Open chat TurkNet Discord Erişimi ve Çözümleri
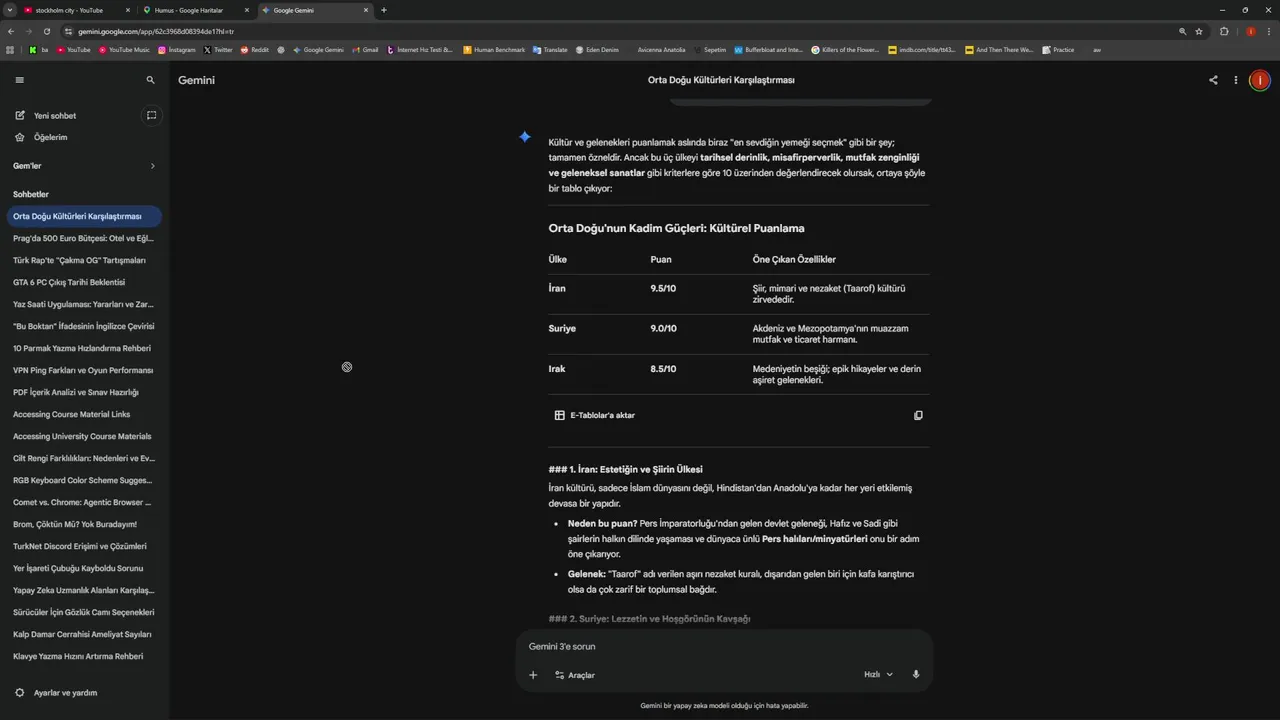 point(84,546)
